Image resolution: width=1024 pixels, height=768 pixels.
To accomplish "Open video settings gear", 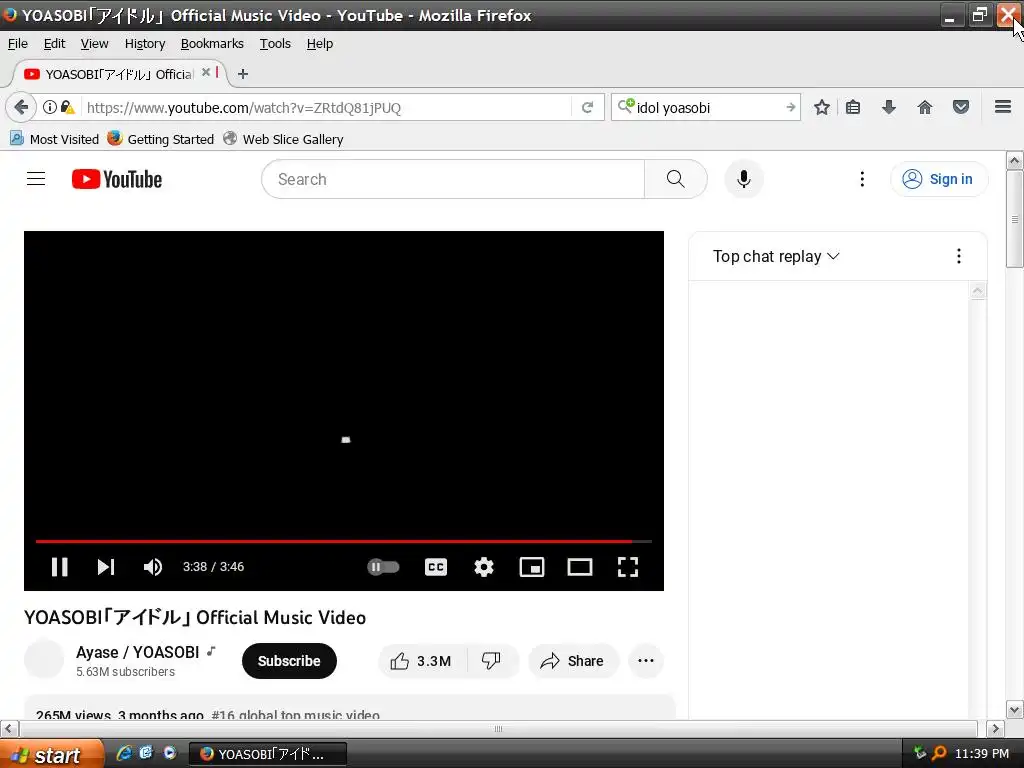I will pyautogui.click(x=484, y=567).
